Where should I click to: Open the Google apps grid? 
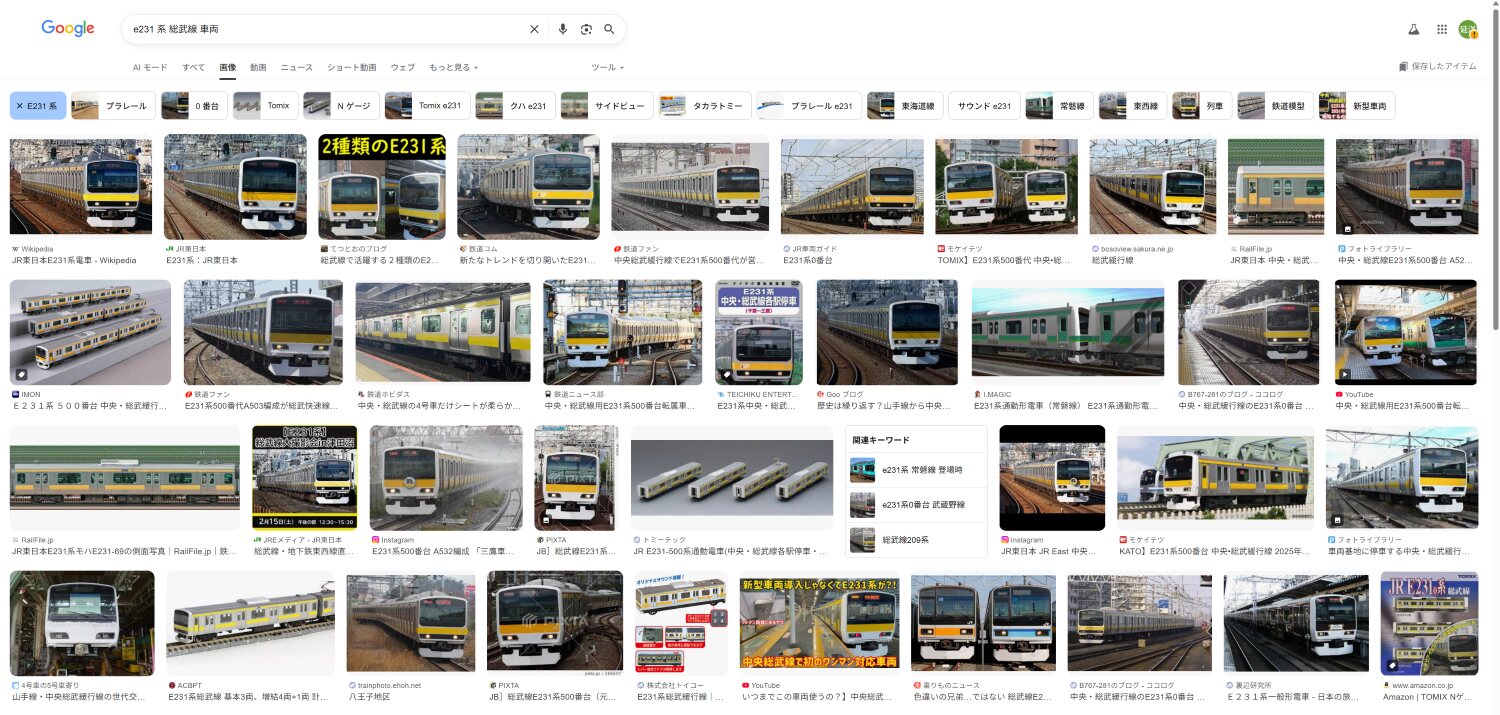point(1442,30)
